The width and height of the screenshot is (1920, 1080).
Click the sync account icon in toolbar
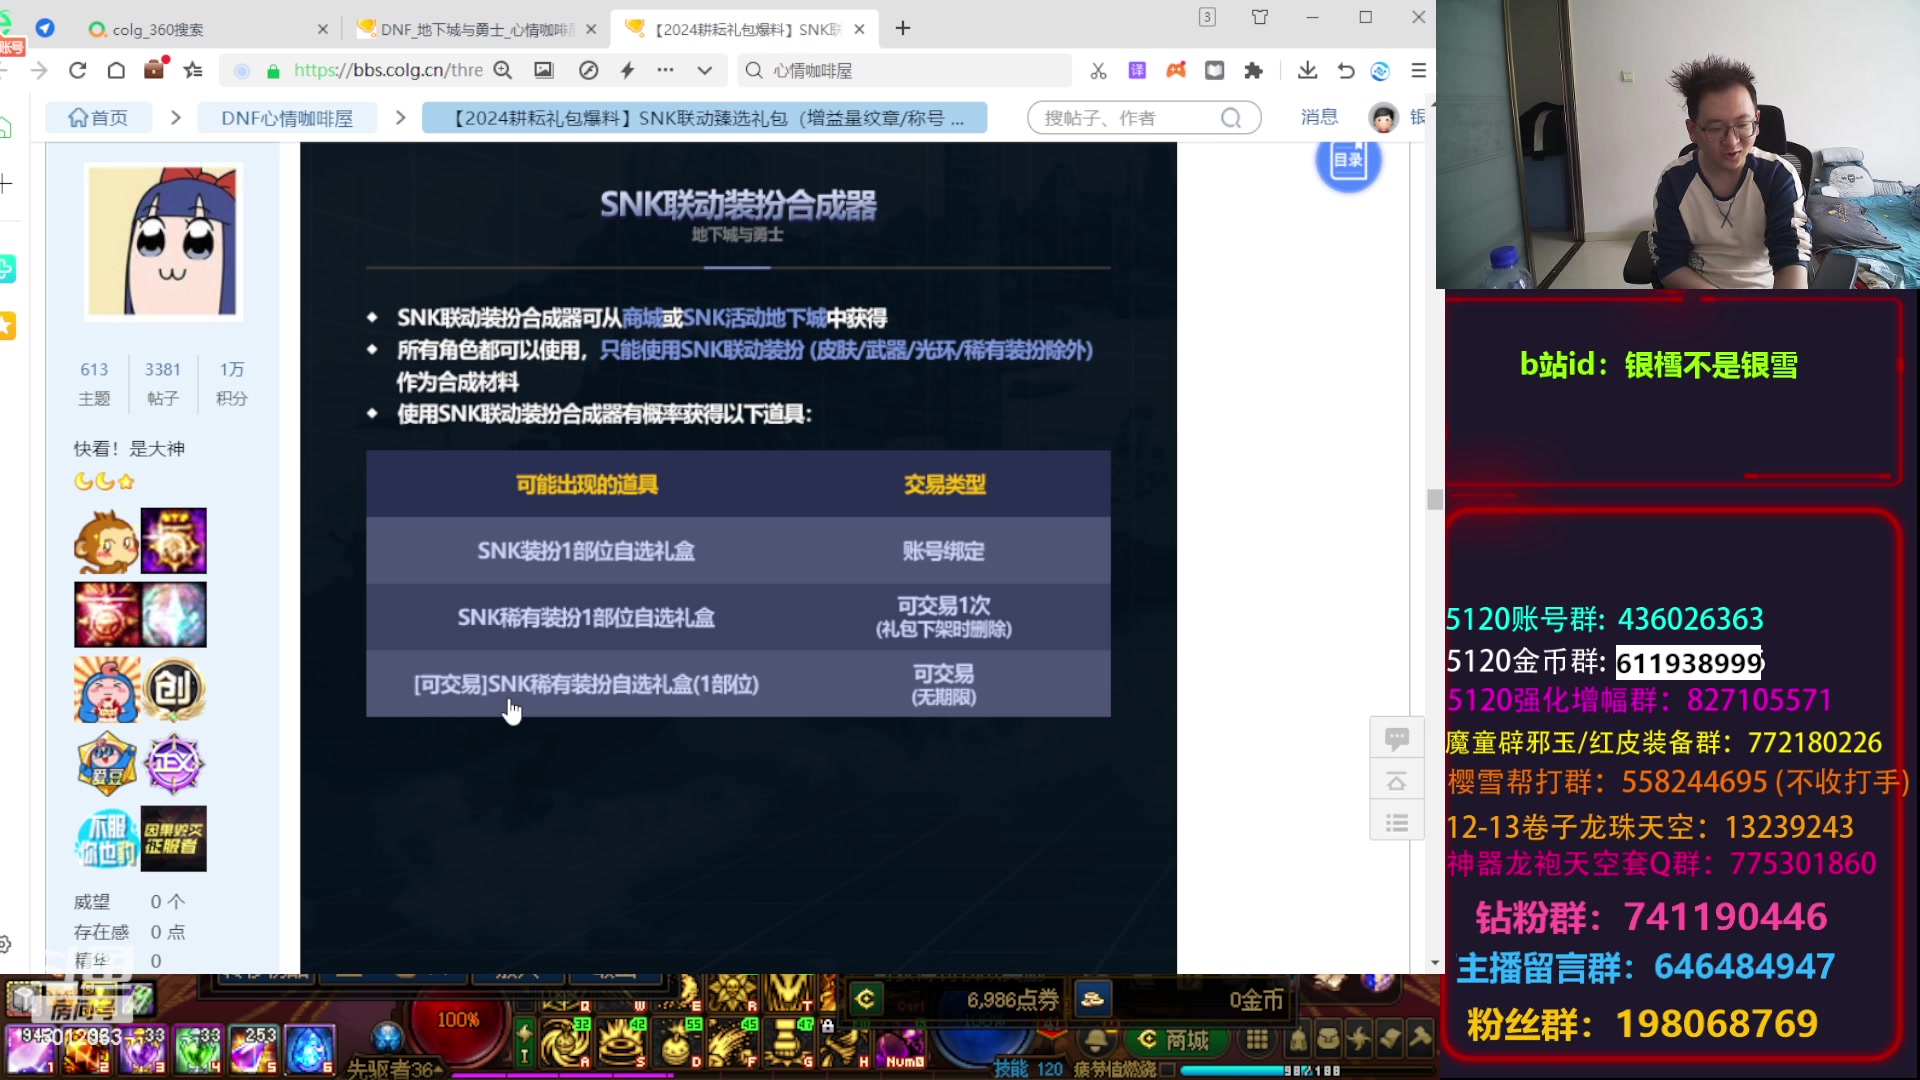[1380, 70]
